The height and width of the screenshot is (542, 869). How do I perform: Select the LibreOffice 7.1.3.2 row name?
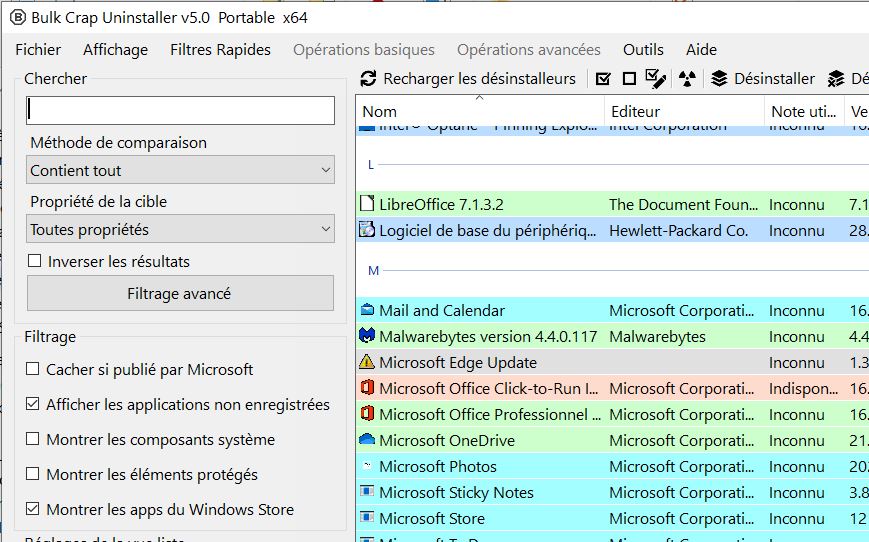click(441, 204)
